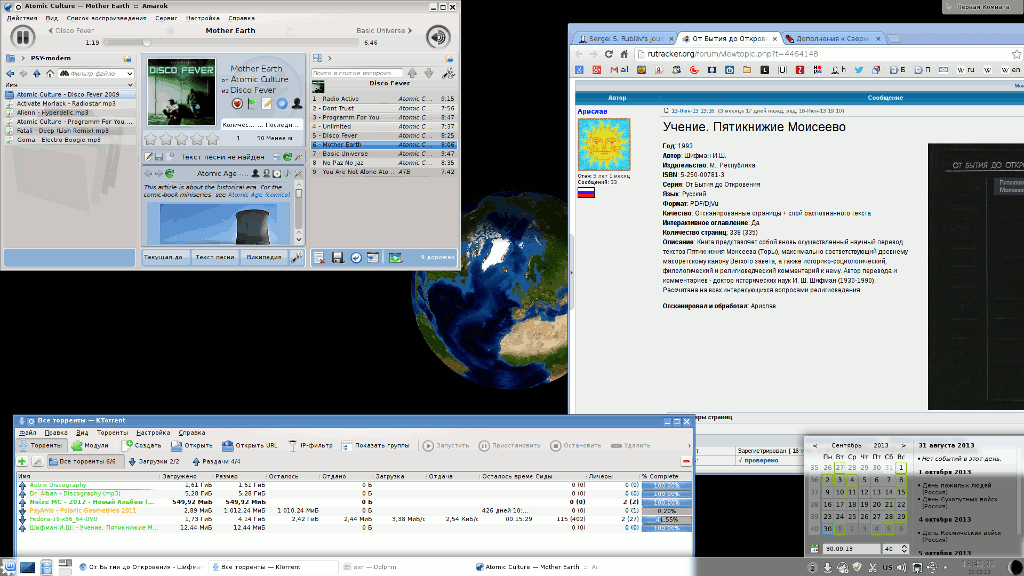Rate track with the third star

click(182, 138)
